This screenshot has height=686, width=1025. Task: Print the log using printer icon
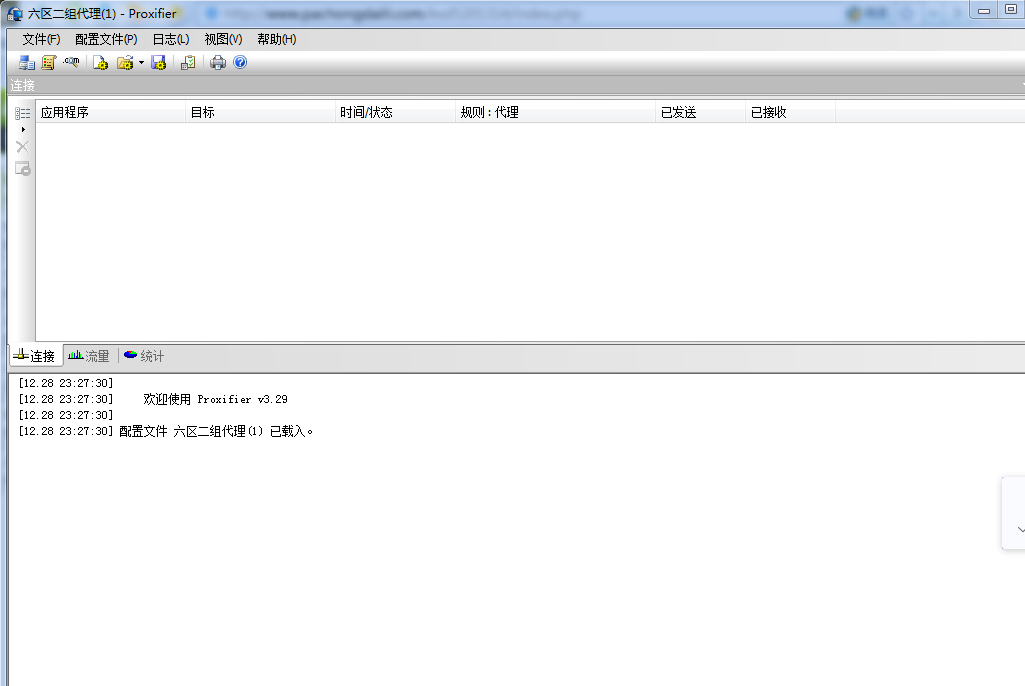coord(218,63)
